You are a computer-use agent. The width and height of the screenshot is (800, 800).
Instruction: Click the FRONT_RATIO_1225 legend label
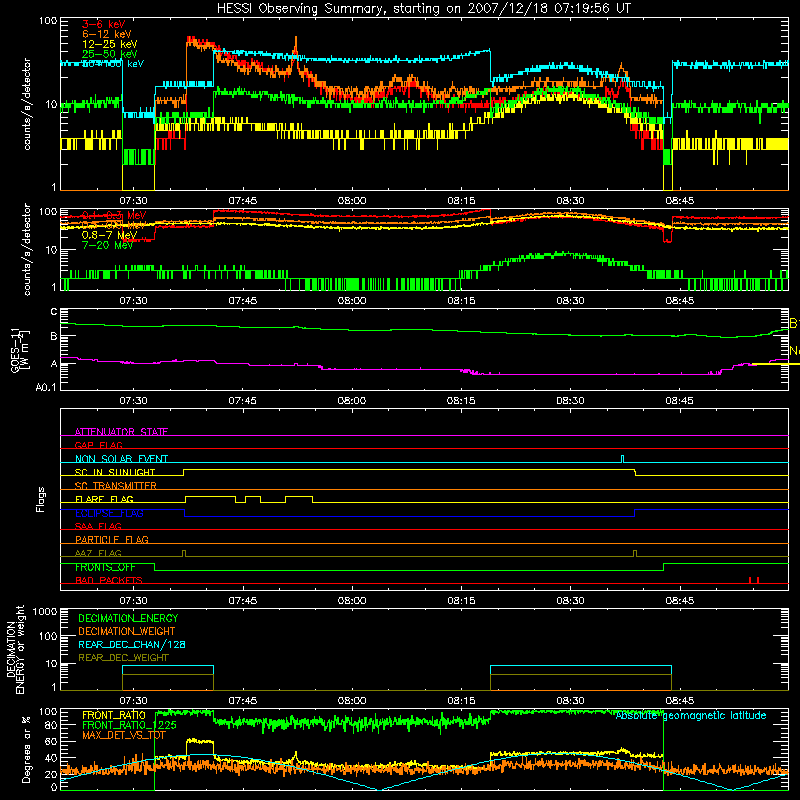pos(129,725)
